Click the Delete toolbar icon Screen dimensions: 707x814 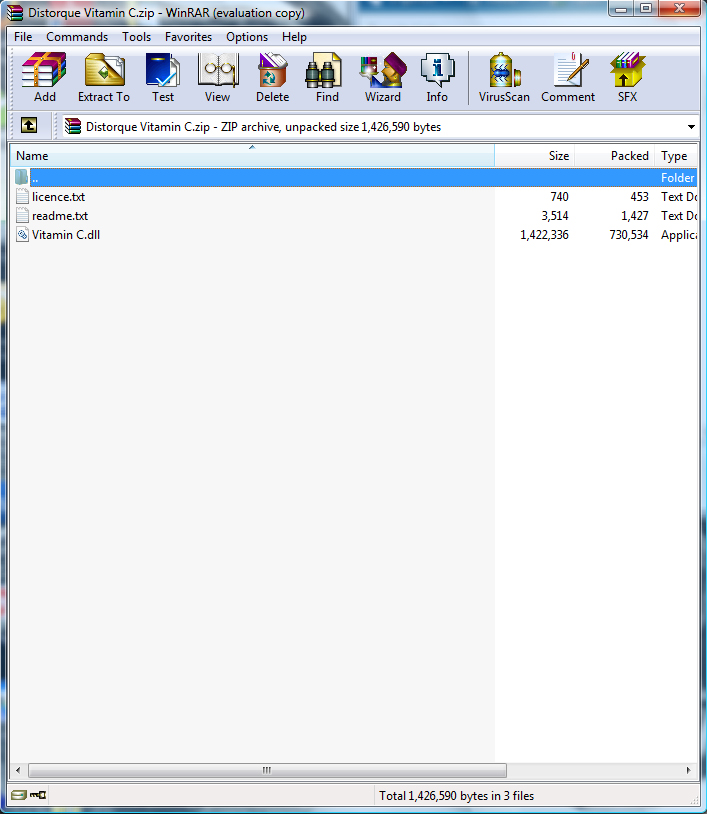tap(273, 77)
